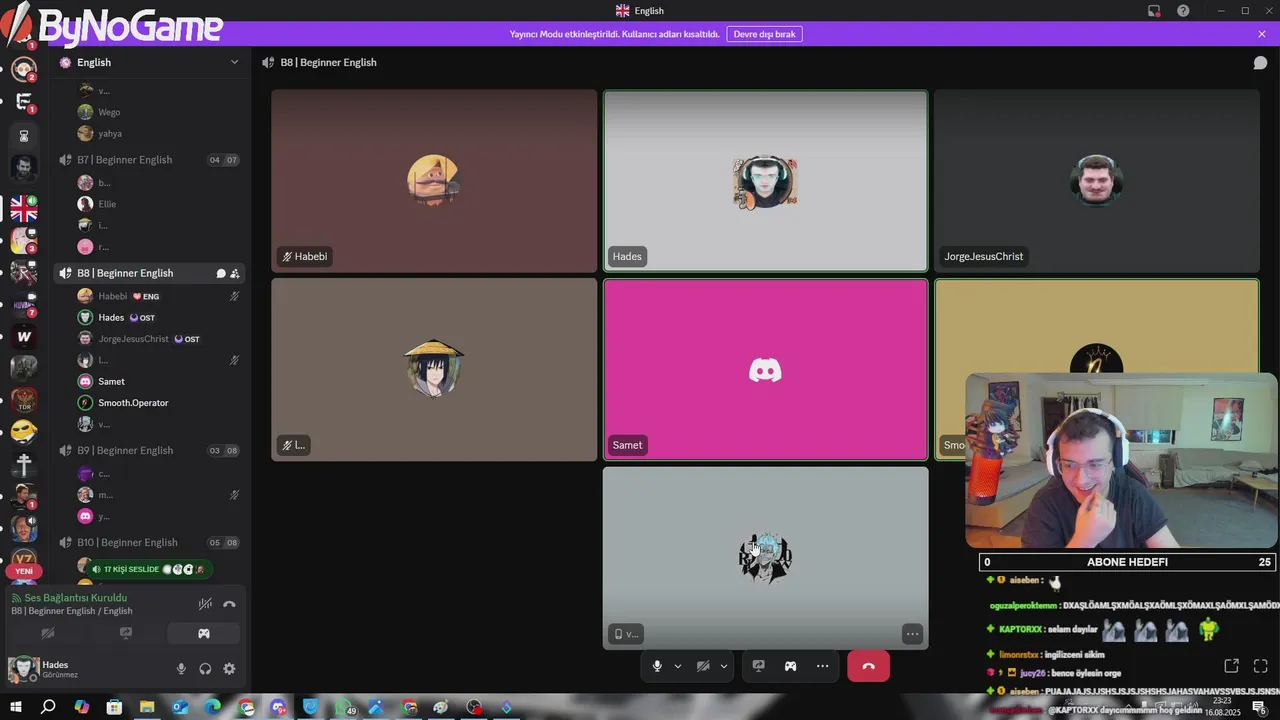Start an activity from call control bar

tap(790, 666)
